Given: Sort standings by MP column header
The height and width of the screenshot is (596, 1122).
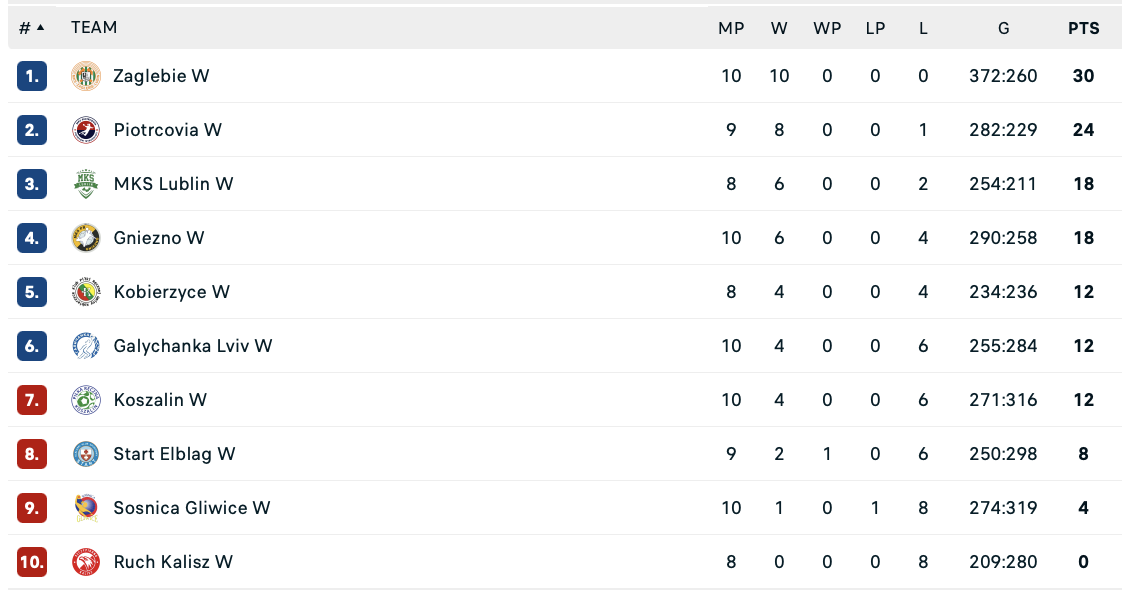Looking at the screenshot, I should click(x=731, y=28).
